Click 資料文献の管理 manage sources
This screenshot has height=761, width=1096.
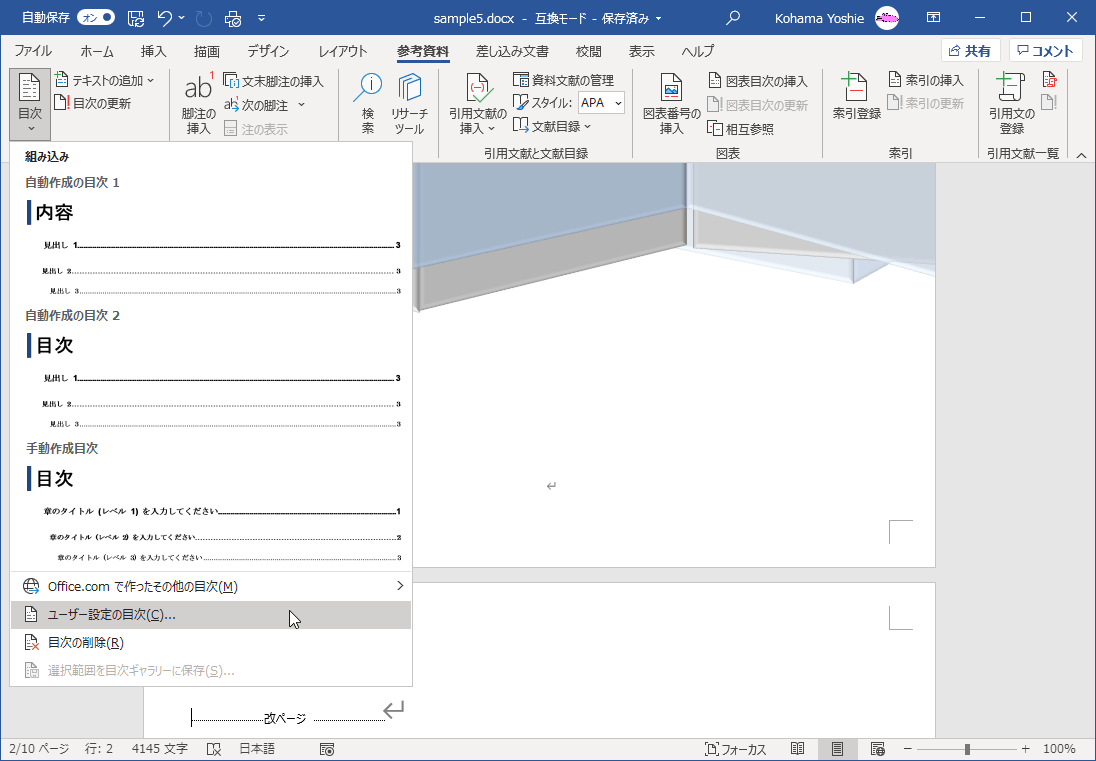click(563, 80)
